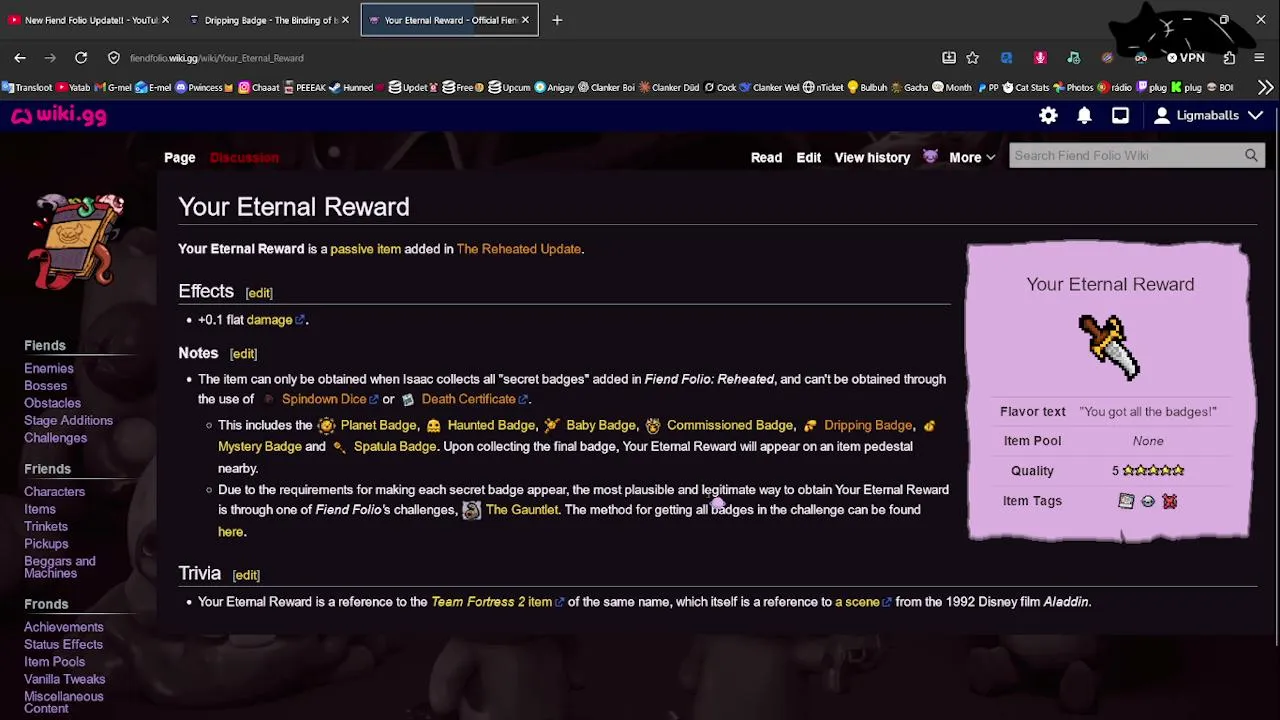1280x720 pixels.
Task: Click the Haunted Badge icon
Action: pyautogui.click(x=433, y=426)
